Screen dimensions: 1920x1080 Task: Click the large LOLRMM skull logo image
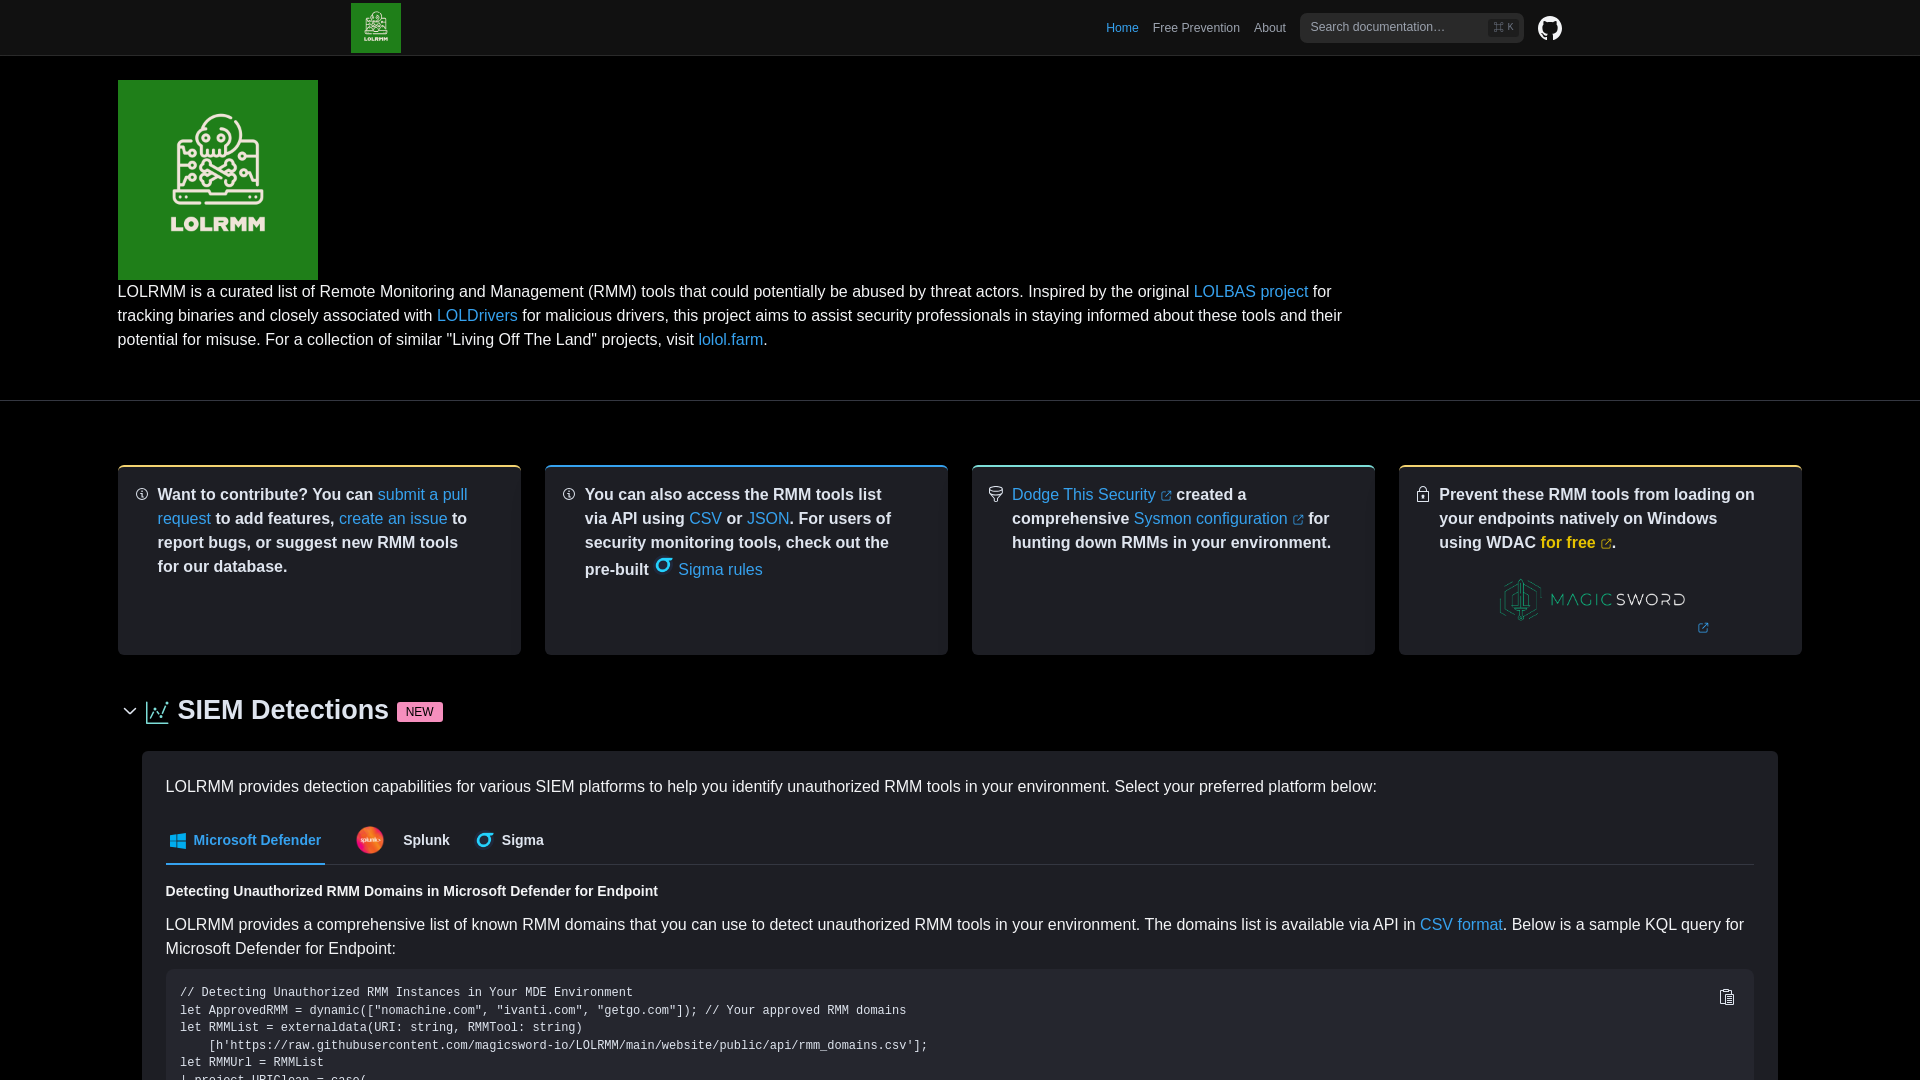218,180
